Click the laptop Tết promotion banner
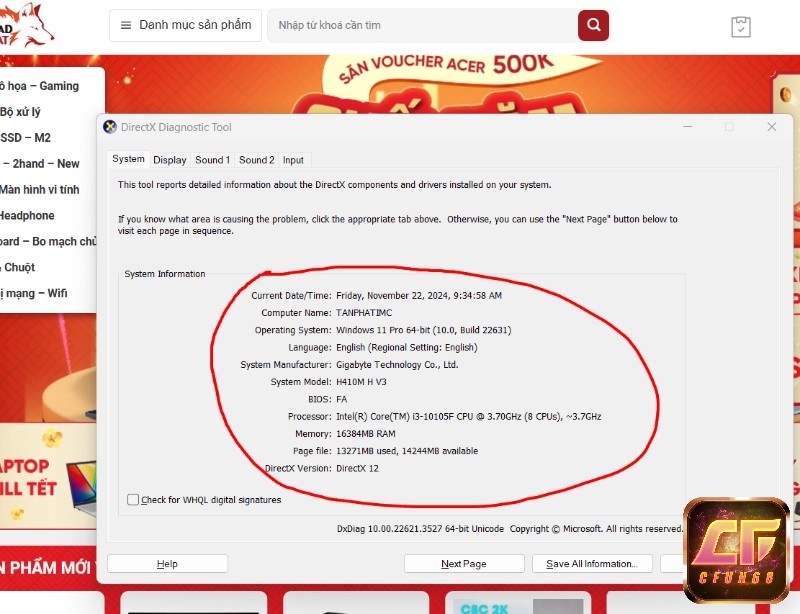 pos(48,477)
